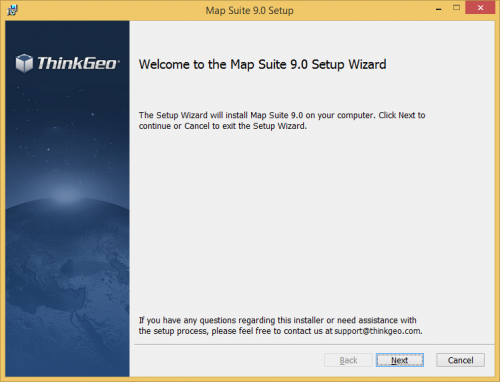This screenshot has width=500, height=382.
Task: Minimize the Map Suite 9.0 Setup window
Action: (x=439, y=9)
